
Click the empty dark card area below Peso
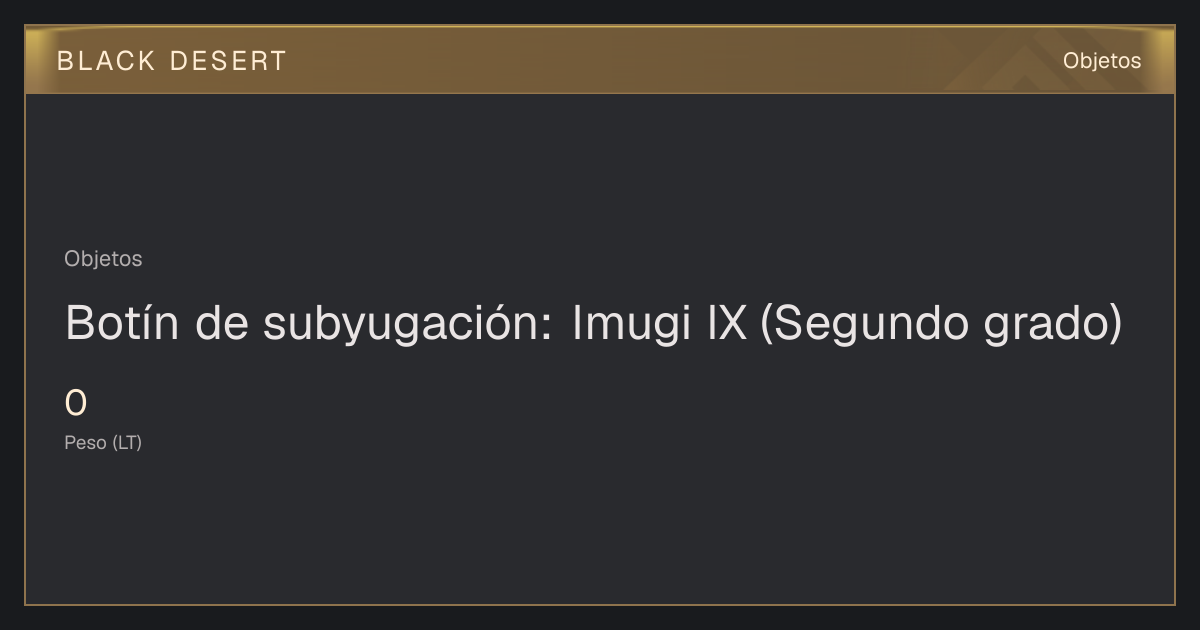(600, 530)
